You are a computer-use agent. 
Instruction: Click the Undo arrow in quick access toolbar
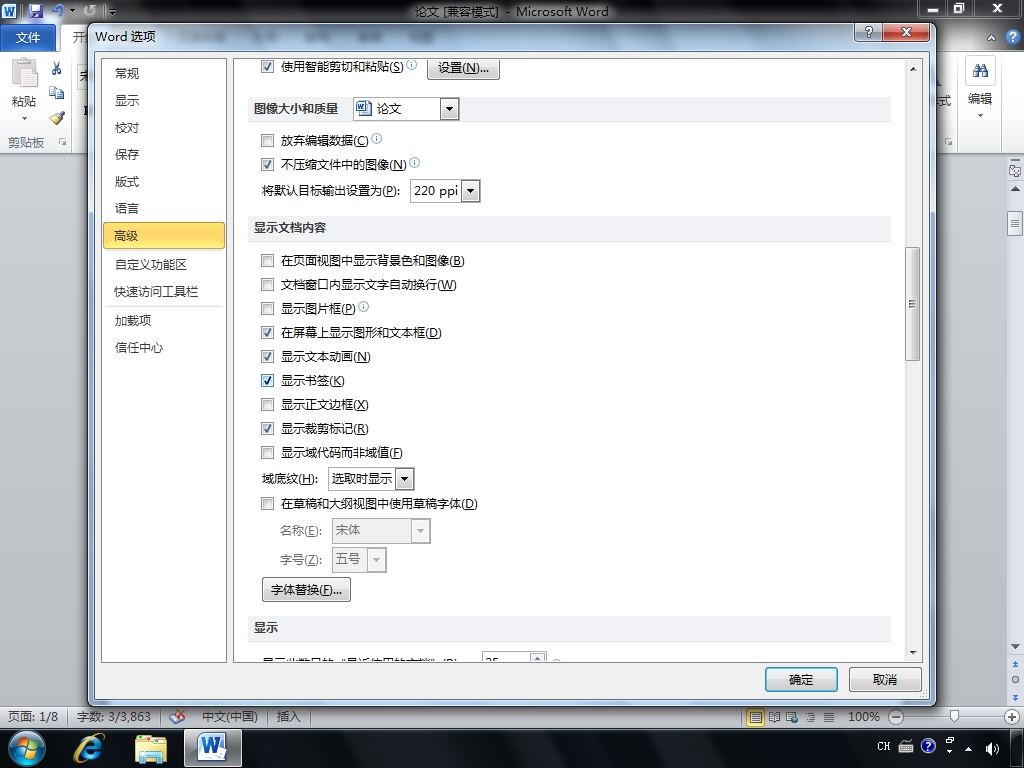point(58,10)
